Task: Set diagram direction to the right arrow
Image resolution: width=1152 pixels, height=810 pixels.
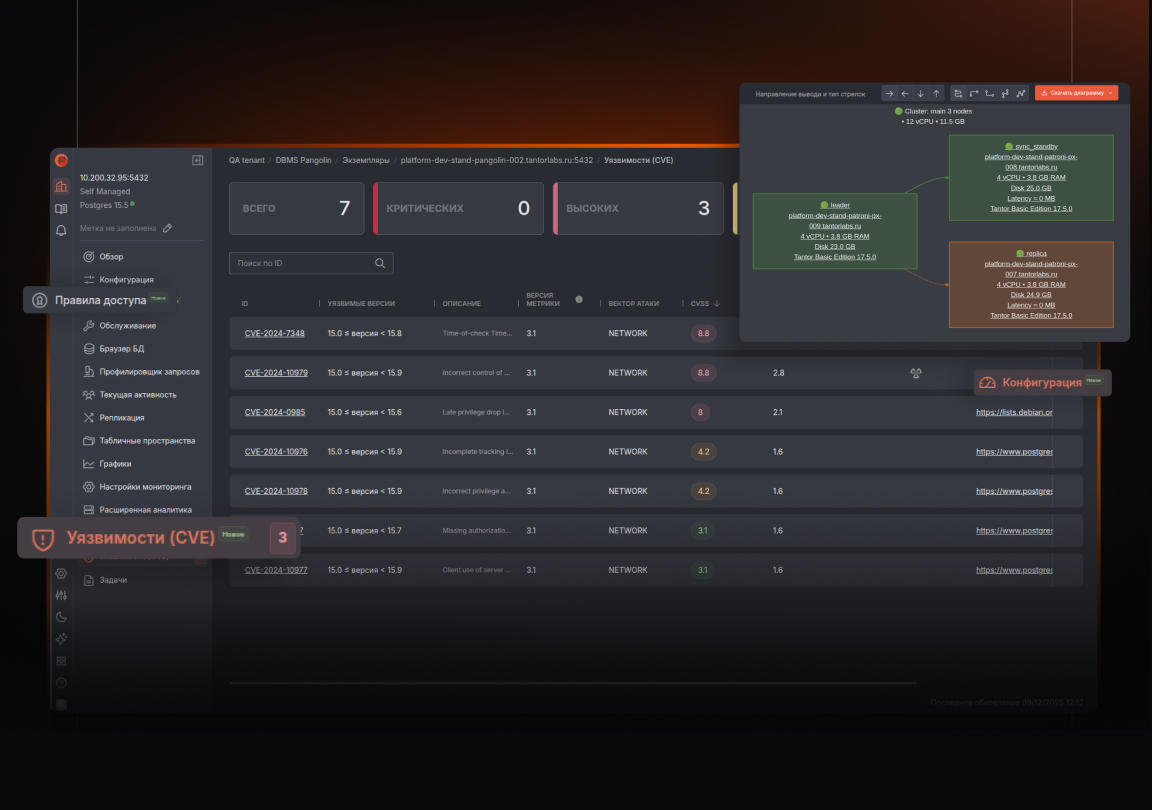Action: [x=890, y=93]
